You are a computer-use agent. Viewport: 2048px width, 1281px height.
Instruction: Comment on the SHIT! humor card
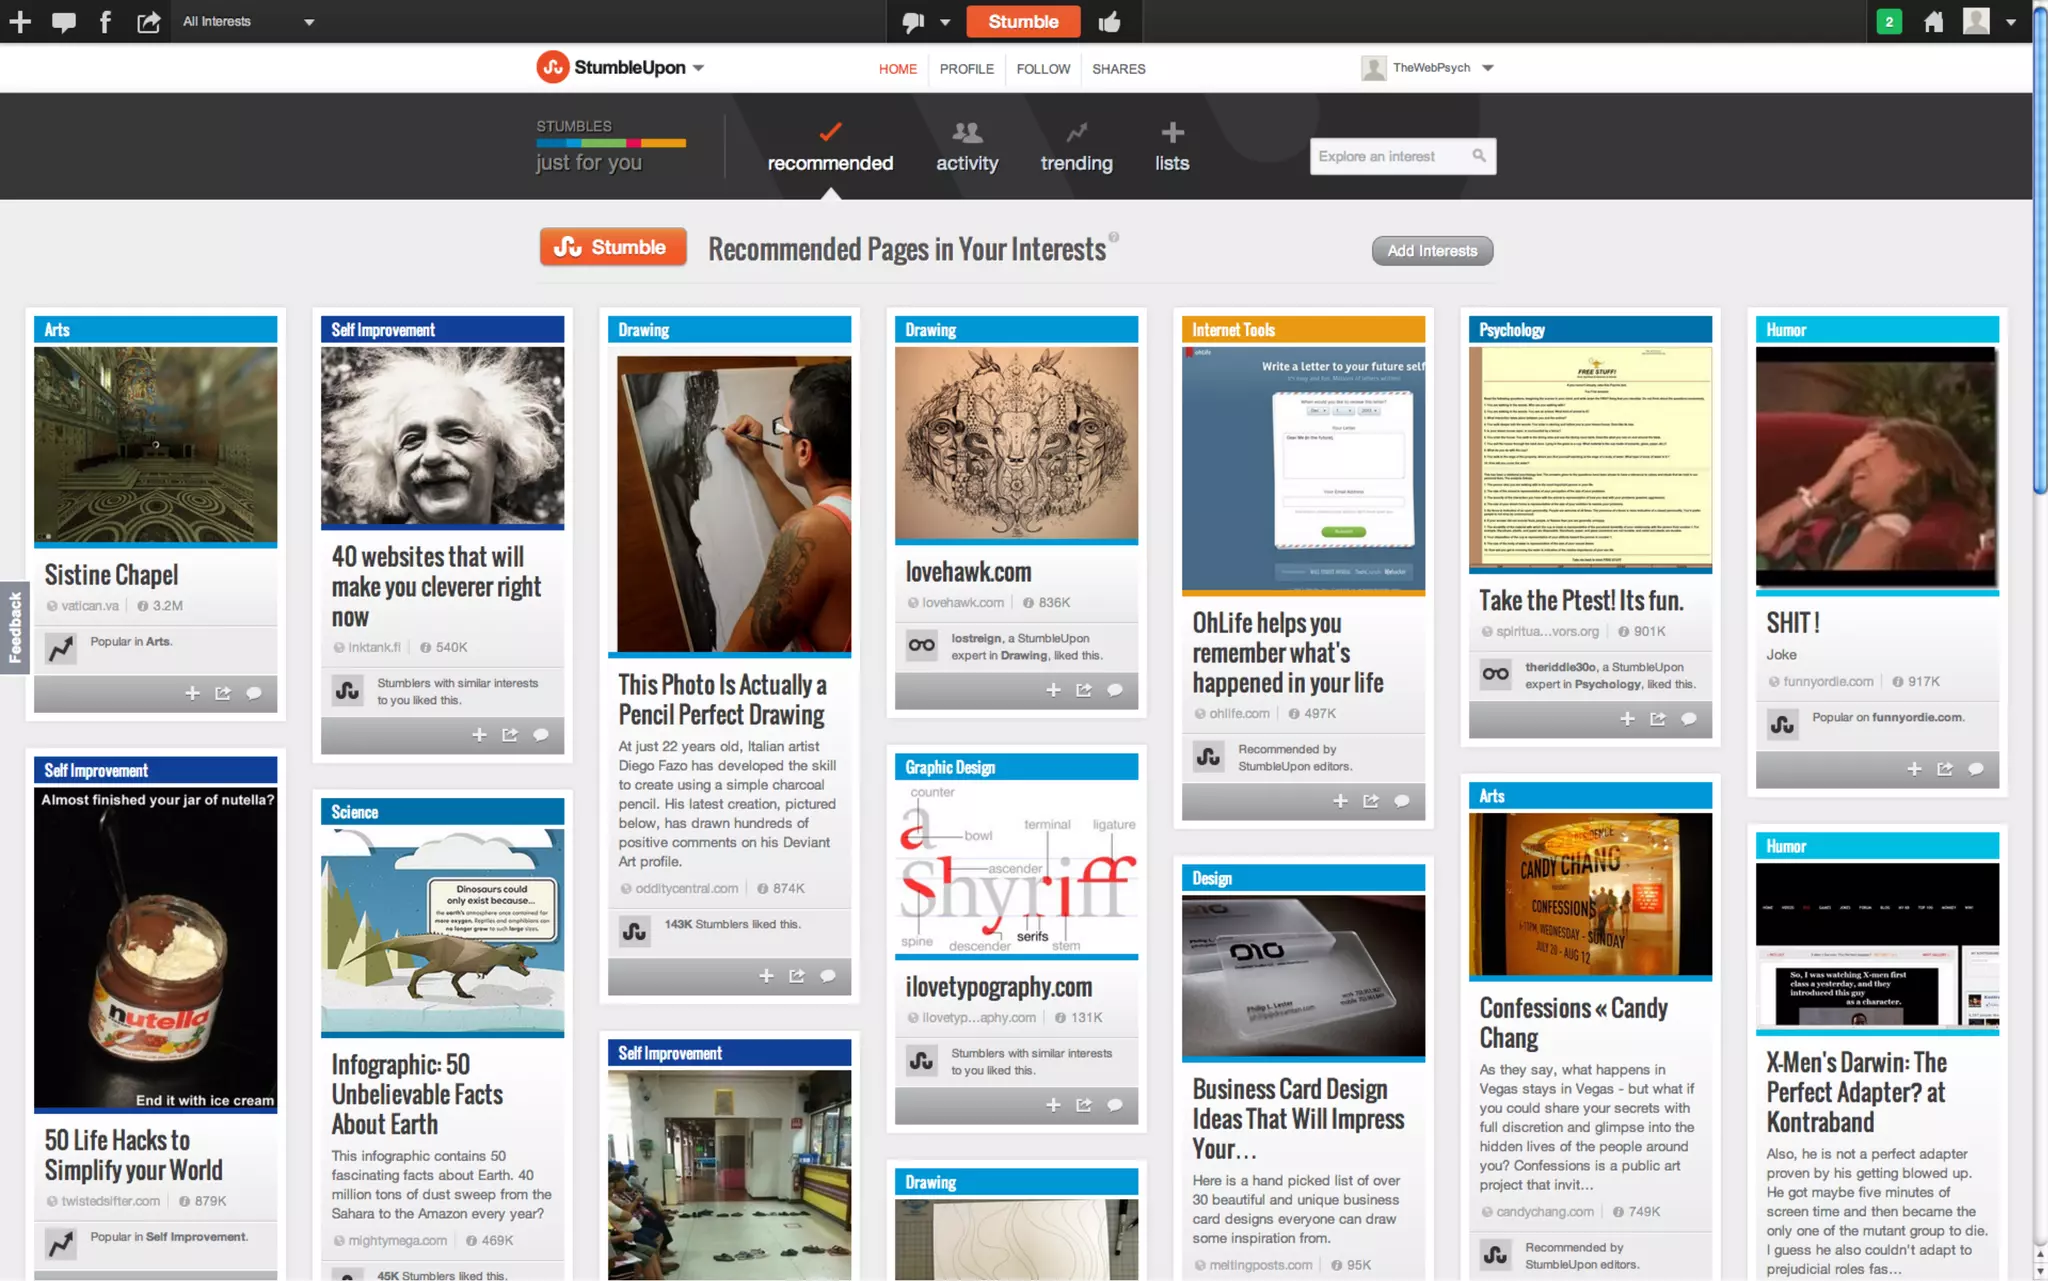(1976, 769)
